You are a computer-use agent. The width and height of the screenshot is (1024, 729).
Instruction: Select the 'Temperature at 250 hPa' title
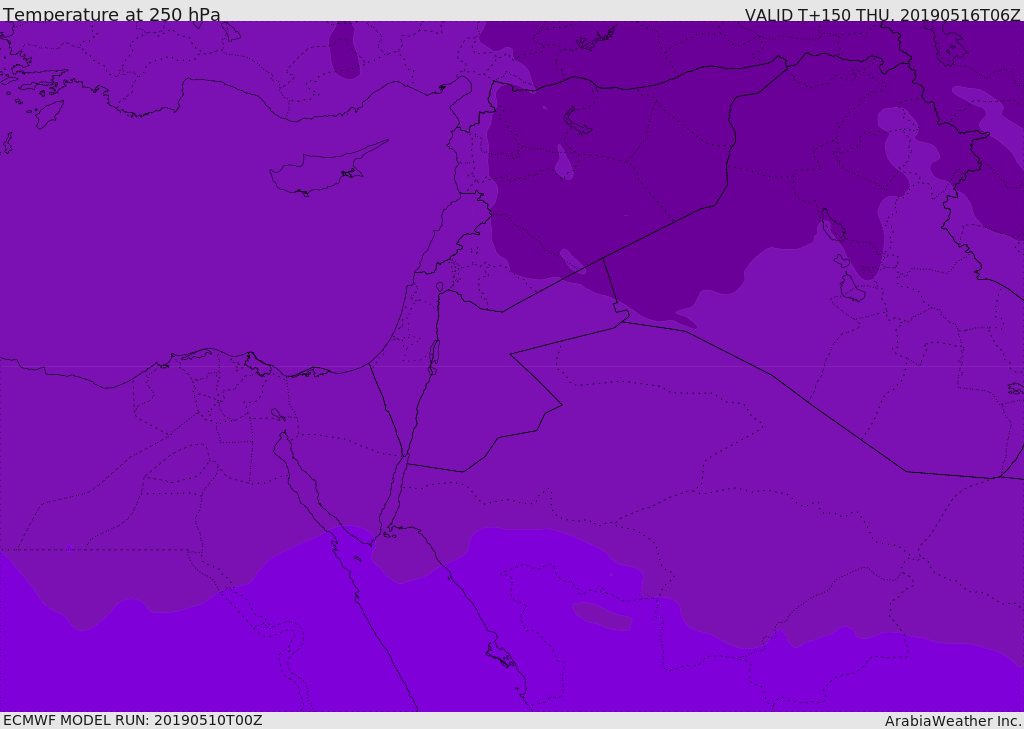click(x=112, y=14)
